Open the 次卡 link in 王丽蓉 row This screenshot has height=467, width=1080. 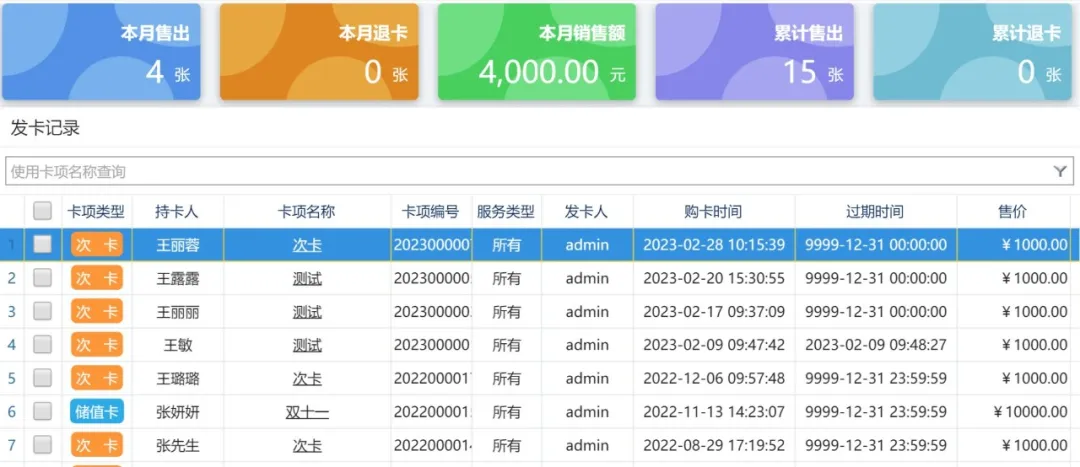point(307,245)
